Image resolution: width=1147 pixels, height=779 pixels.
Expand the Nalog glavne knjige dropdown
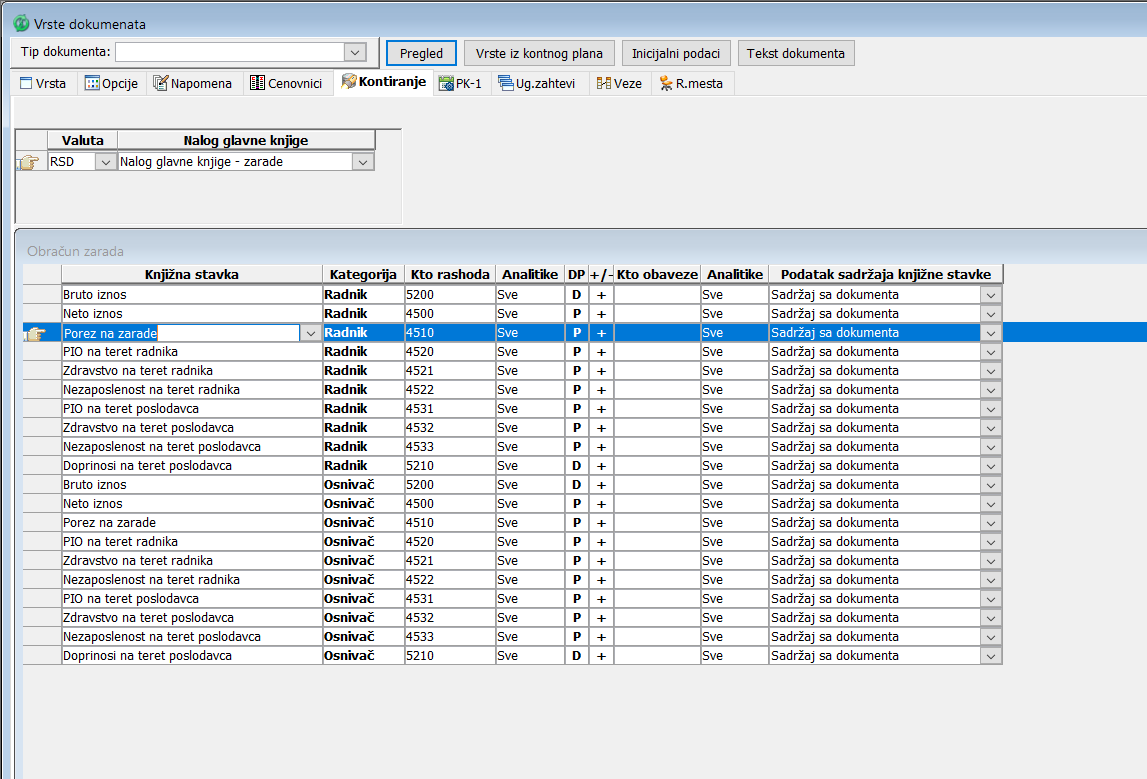point(363,162)
